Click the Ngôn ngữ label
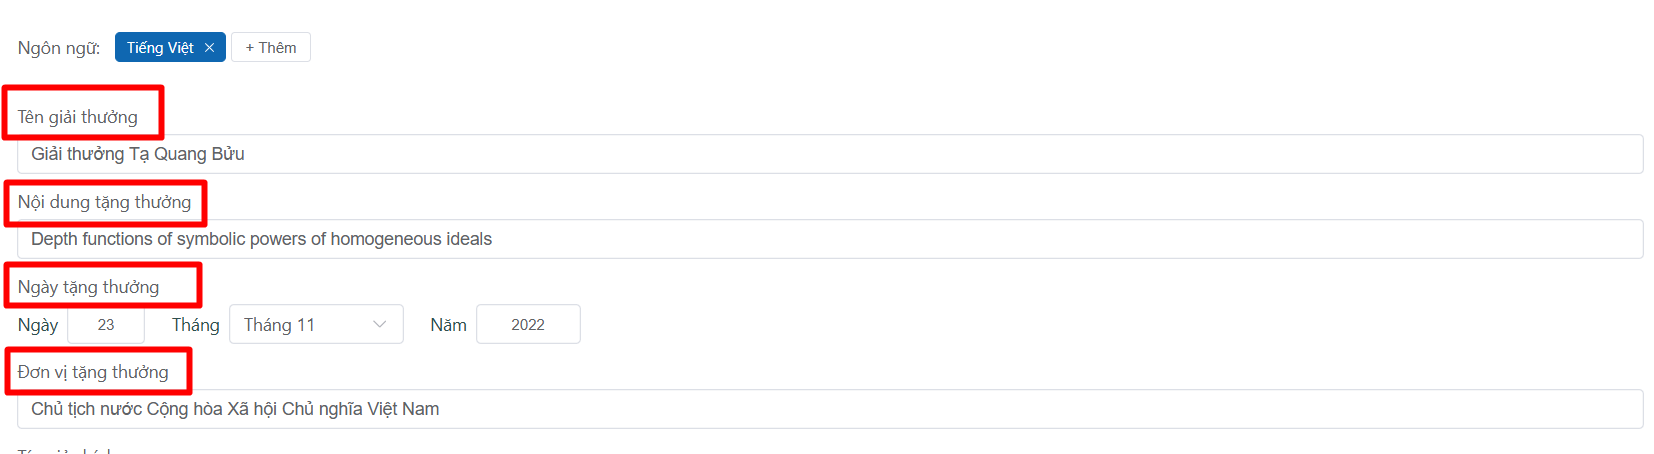The image size is (1654, 454). tap(59, 48)
